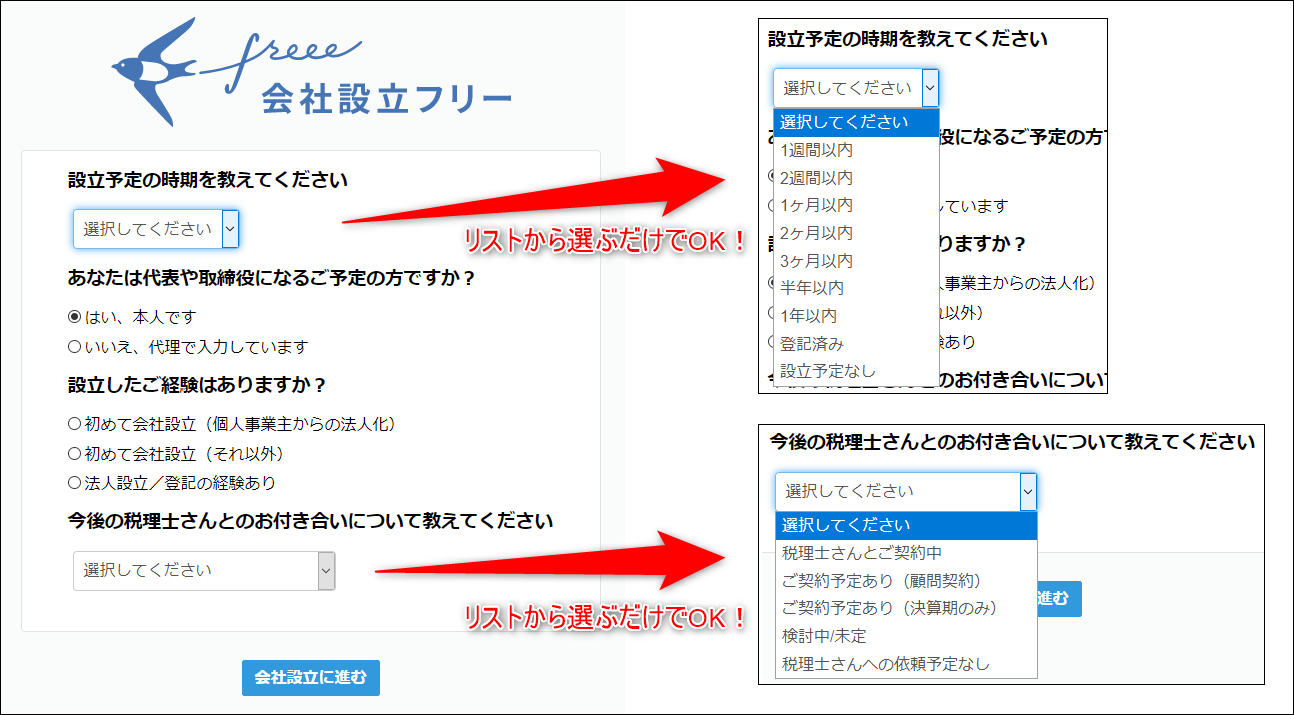
Task: Choose 初めて会社設立（それ以外） radio option
Action: (x=74, y=454)
